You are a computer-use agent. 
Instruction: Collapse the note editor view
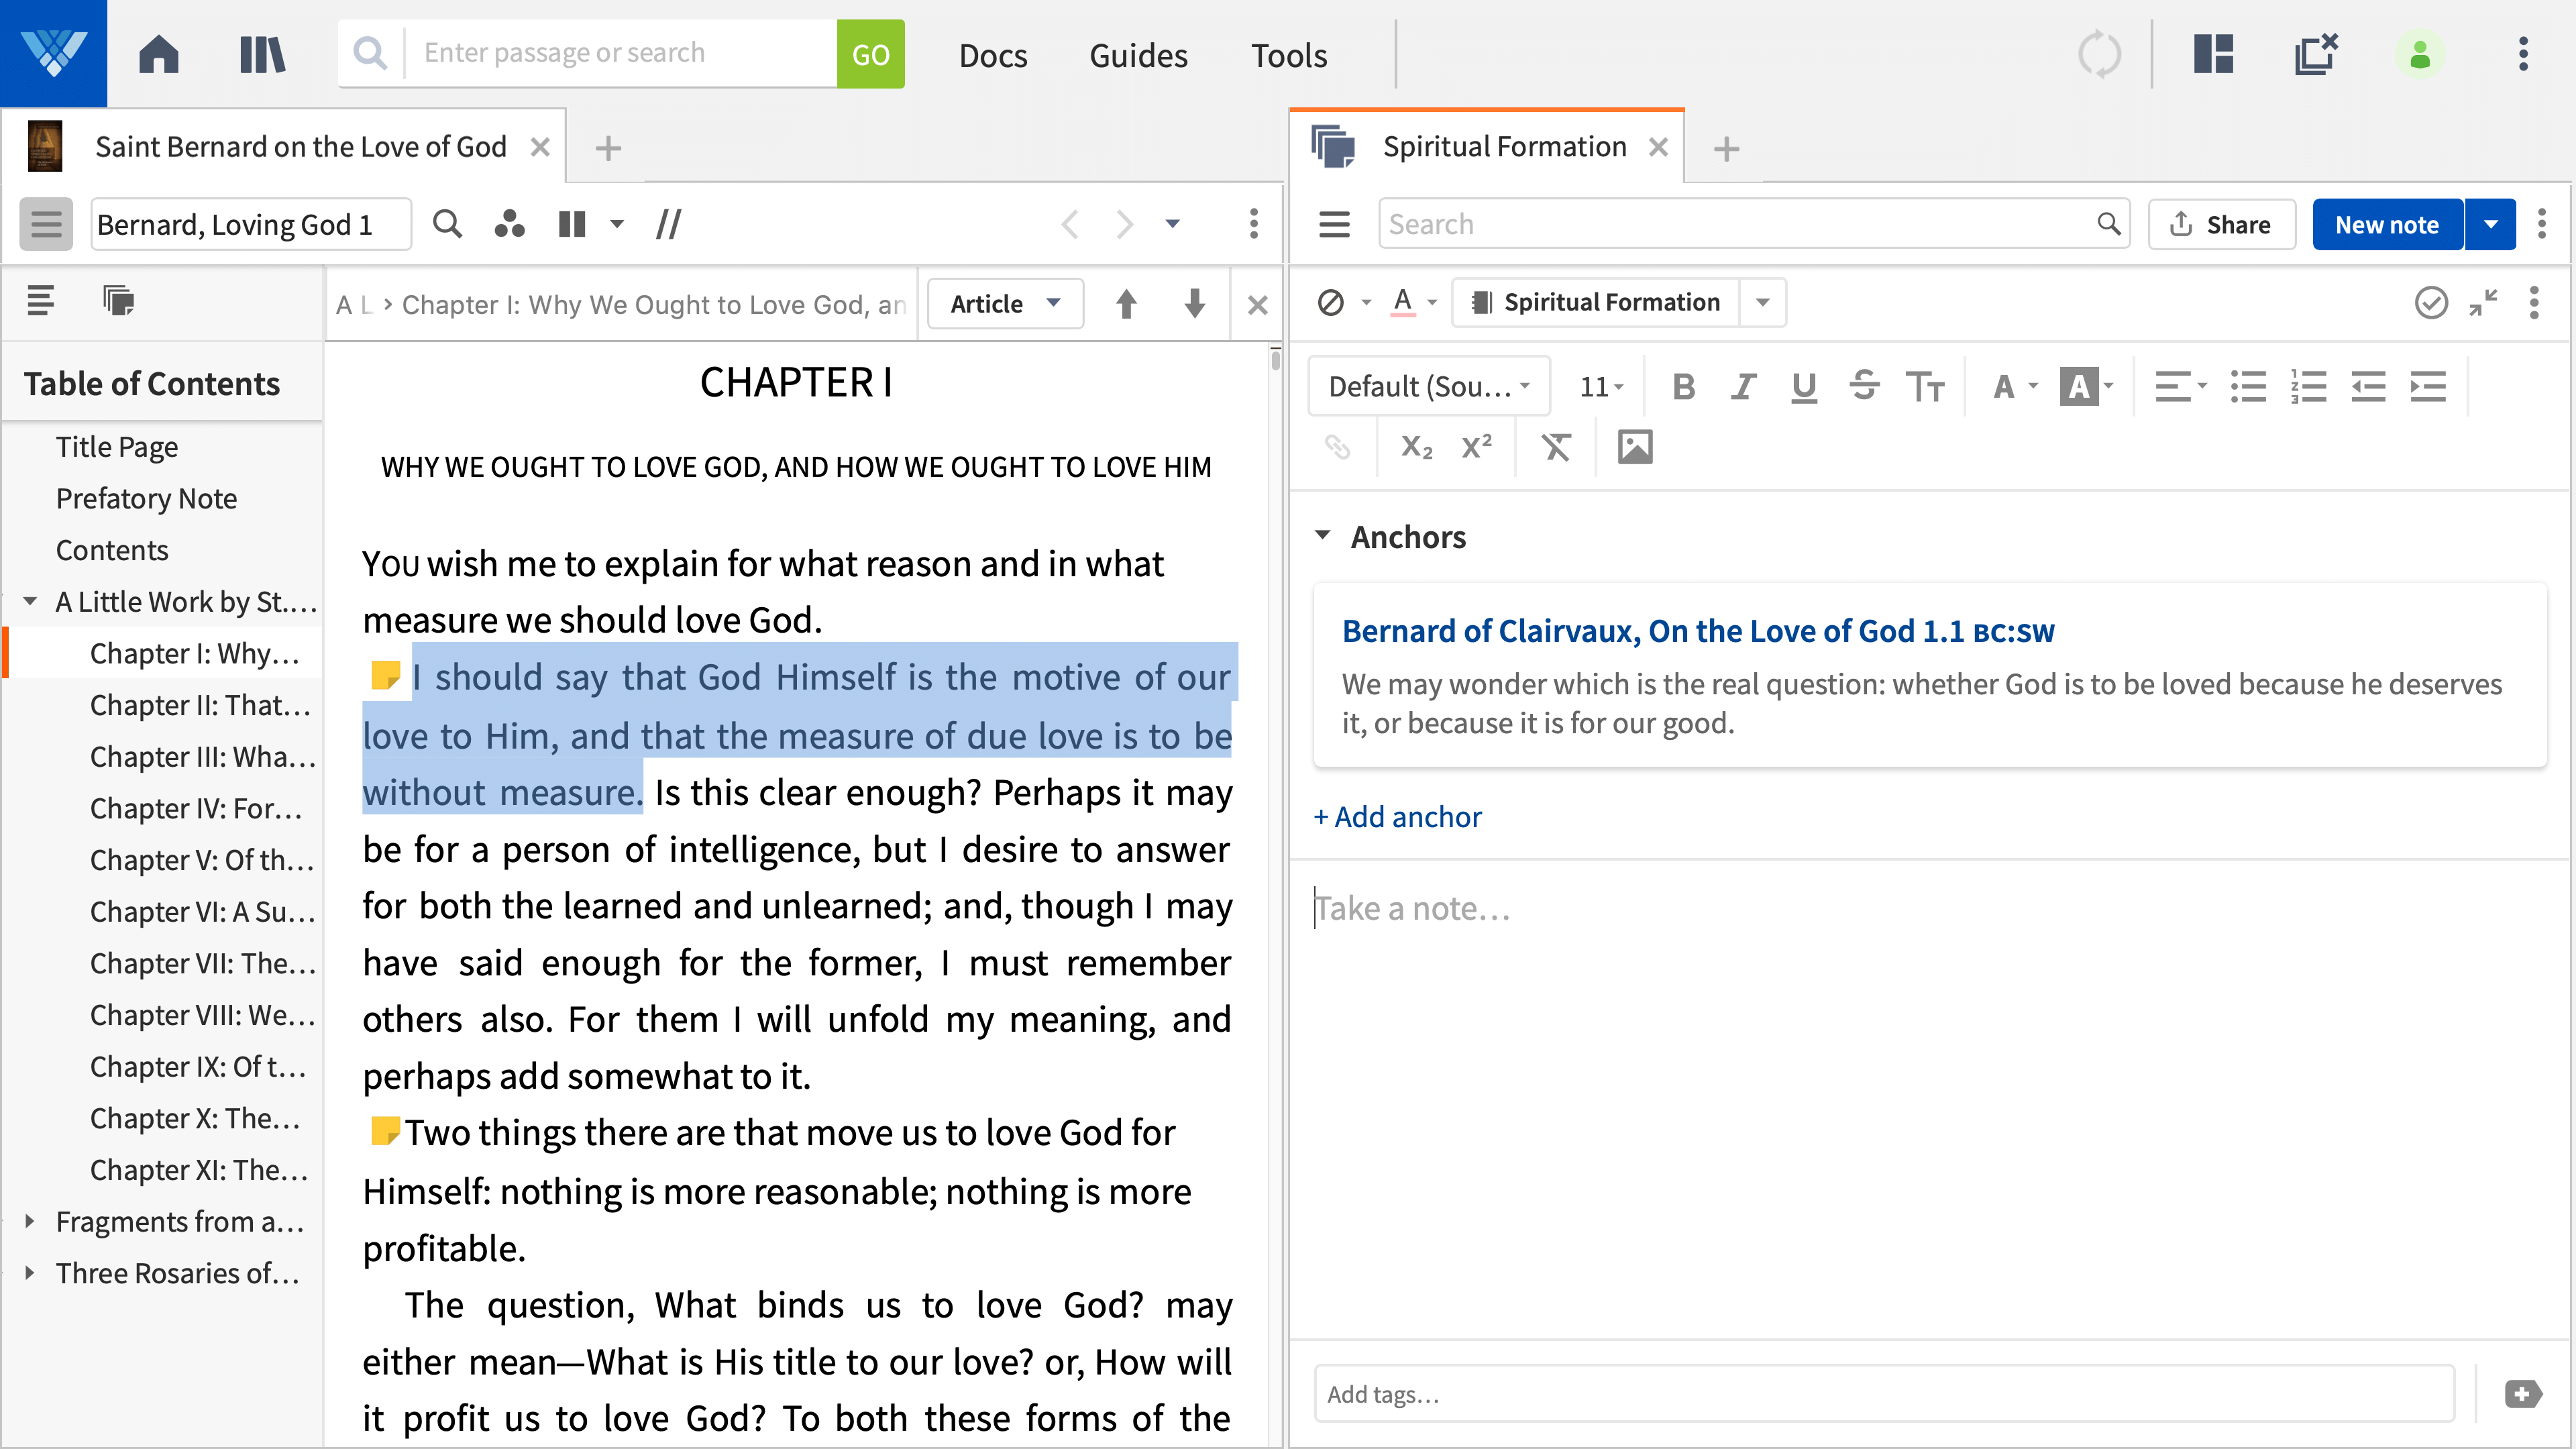(x=2483, y=302)
